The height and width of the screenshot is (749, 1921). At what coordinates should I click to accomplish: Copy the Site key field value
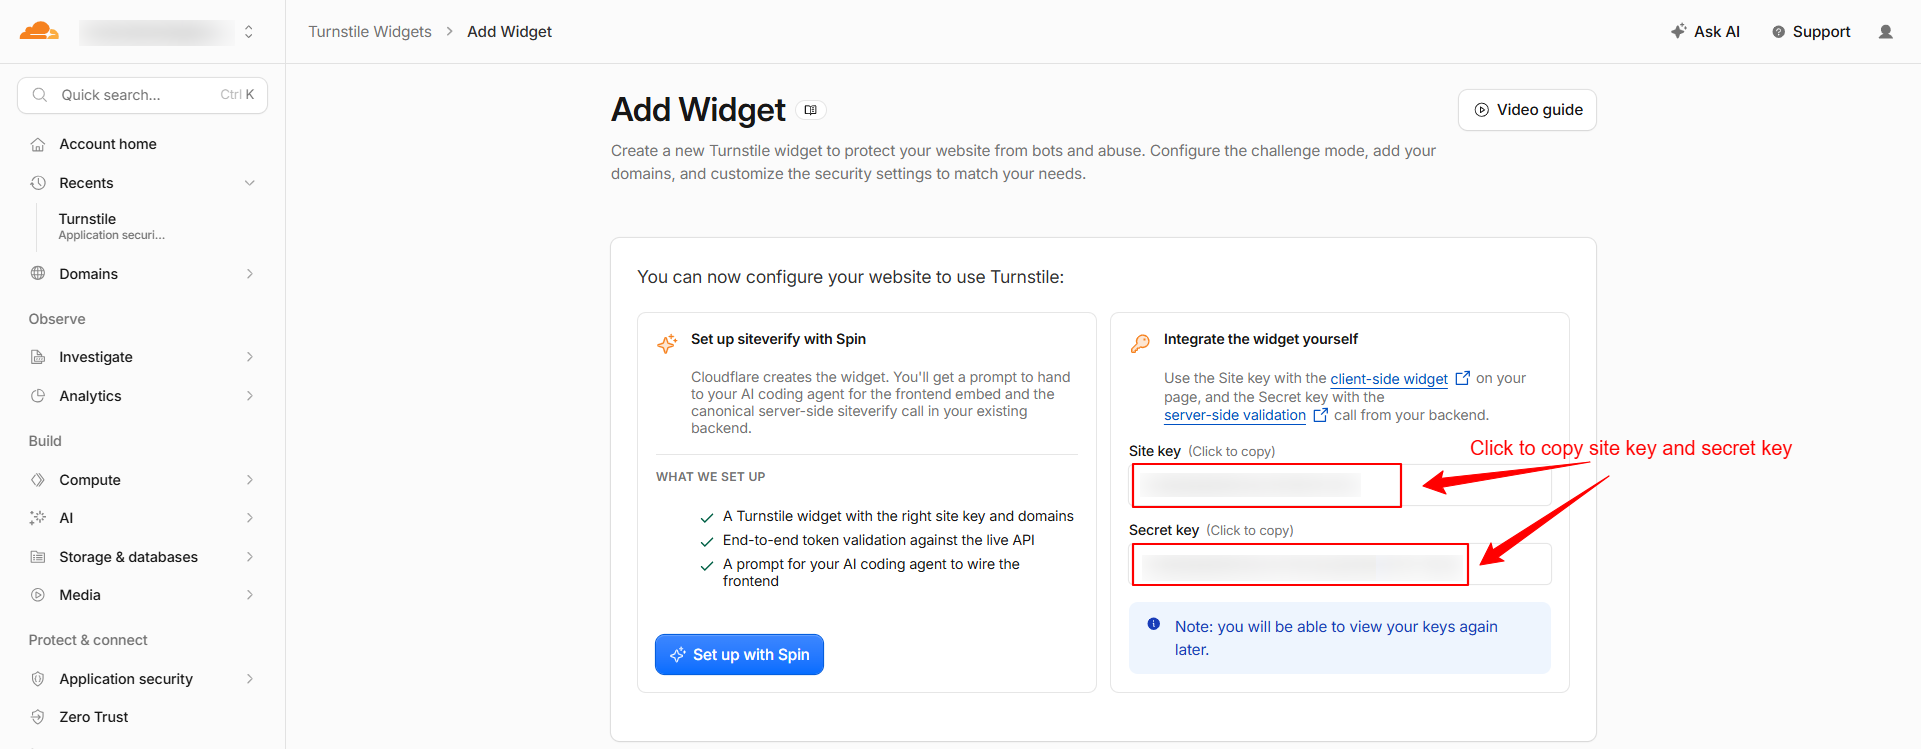[x=1340, y=486]
